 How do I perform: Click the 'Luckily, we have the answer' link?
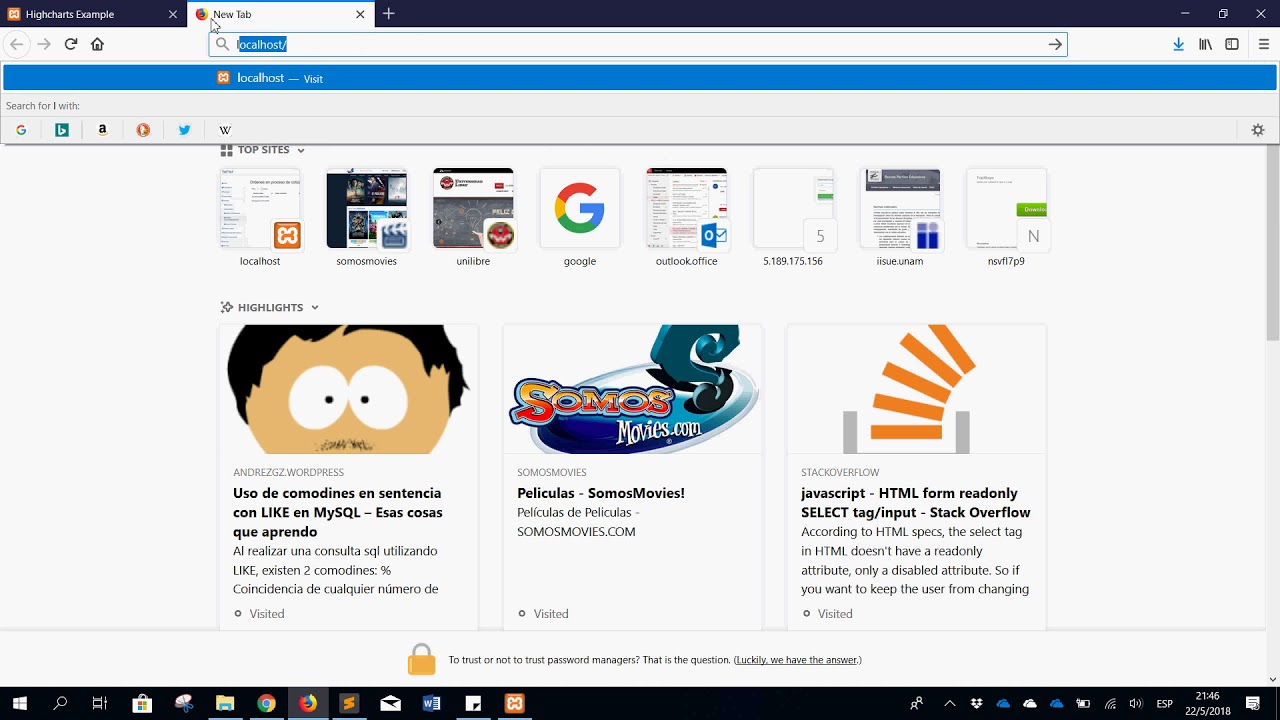tap(797, 660)
